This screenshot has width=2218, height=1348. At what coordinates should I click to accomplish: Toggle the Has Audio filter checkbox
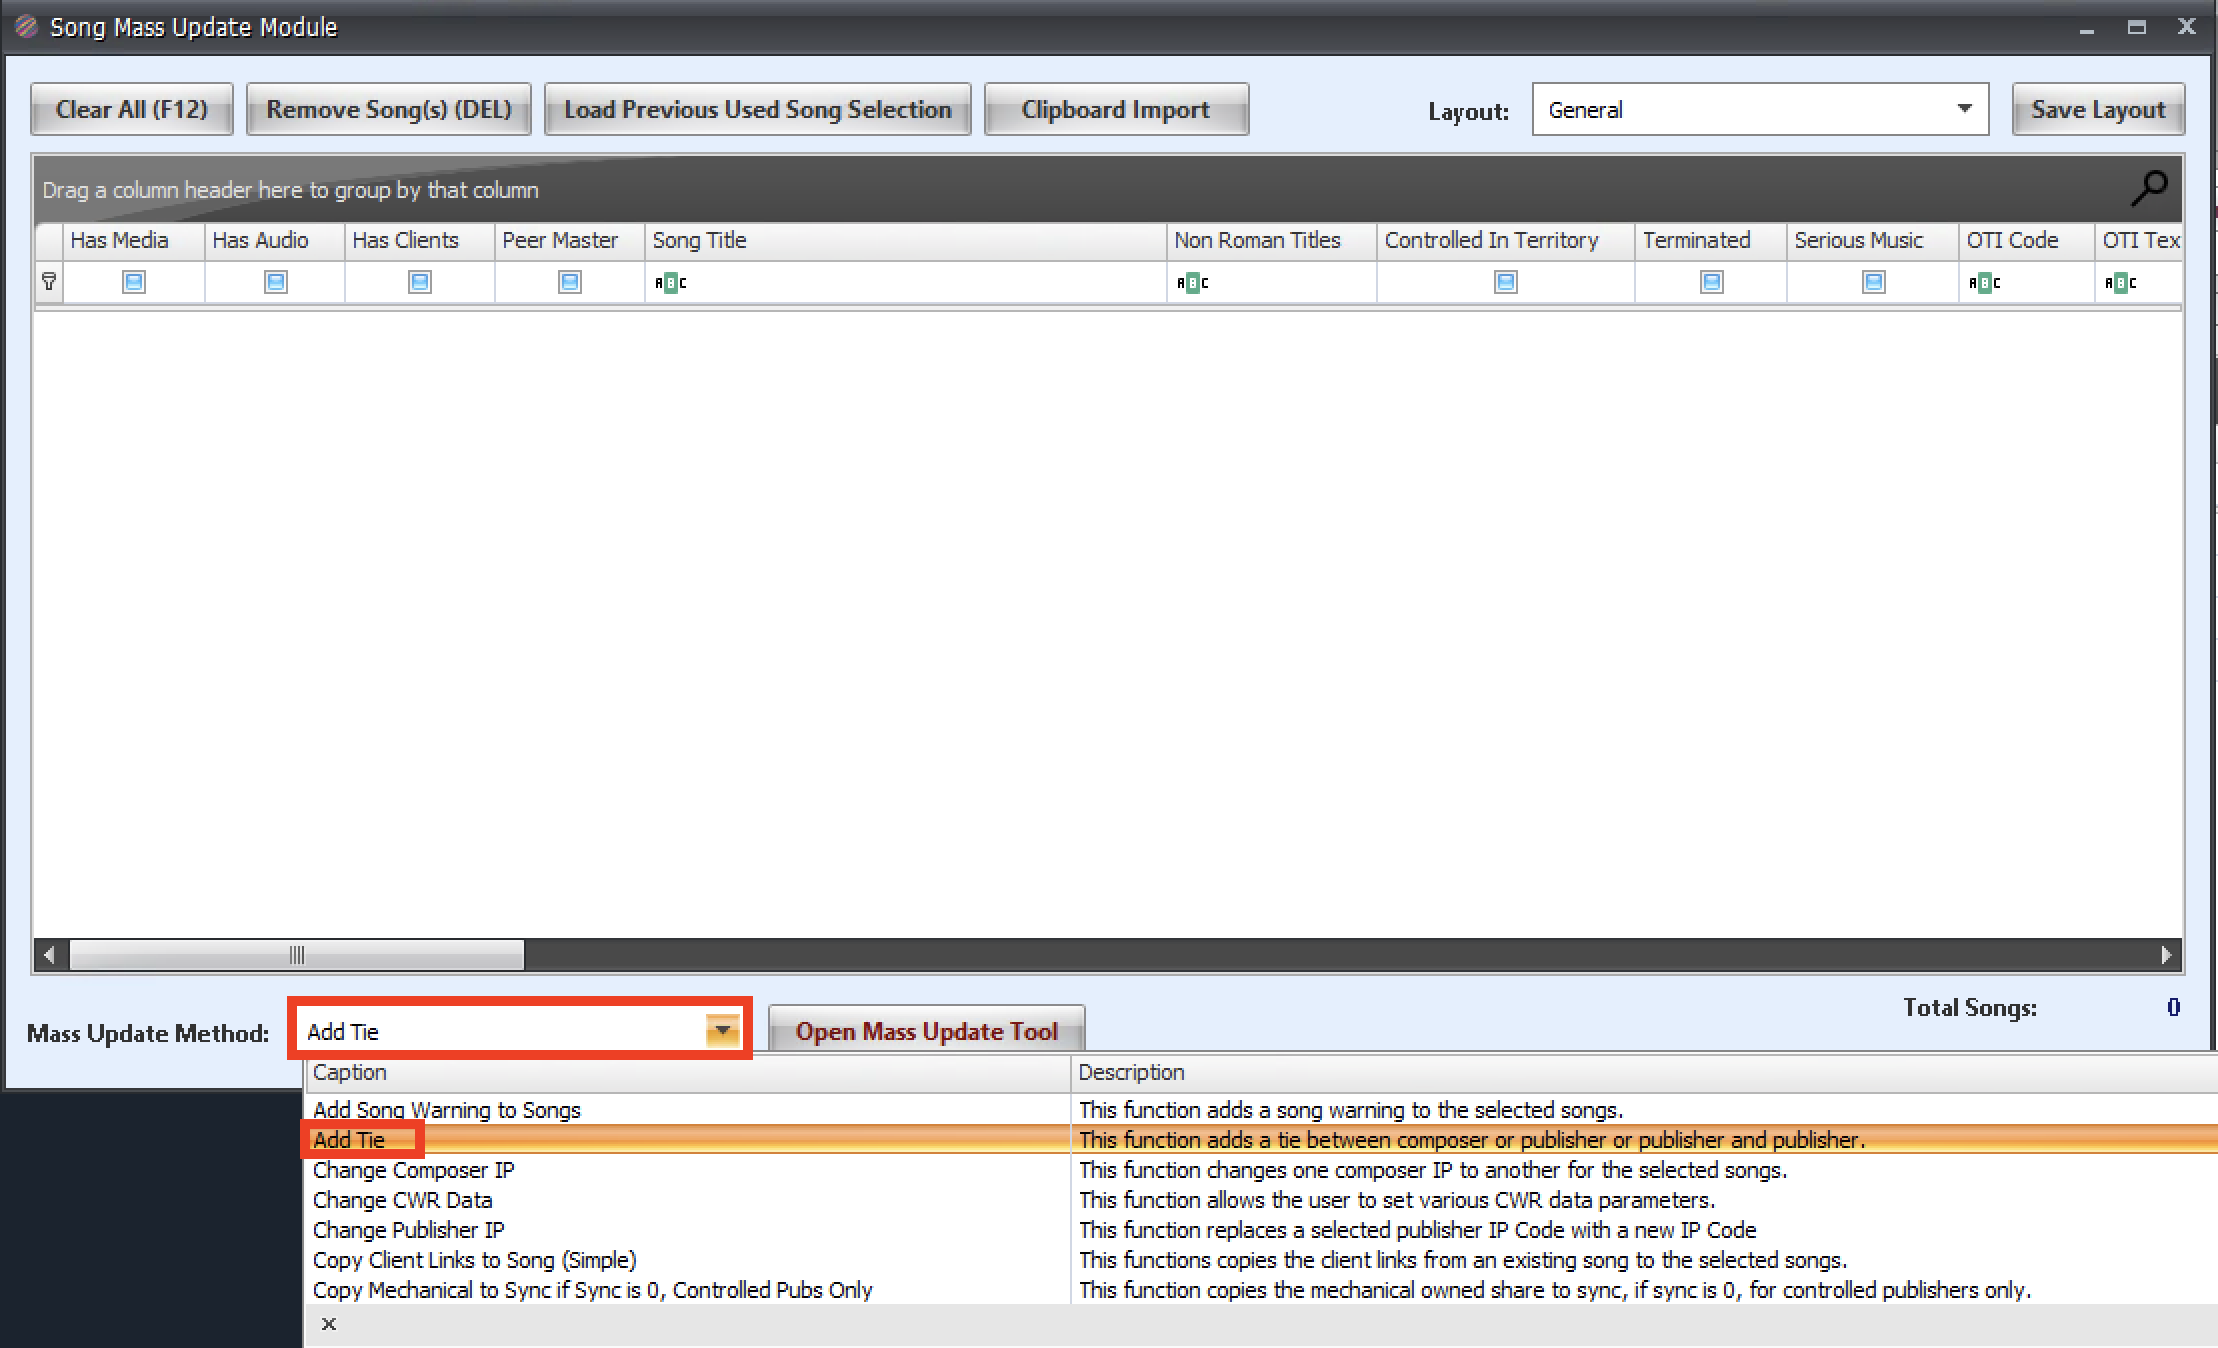275,282
